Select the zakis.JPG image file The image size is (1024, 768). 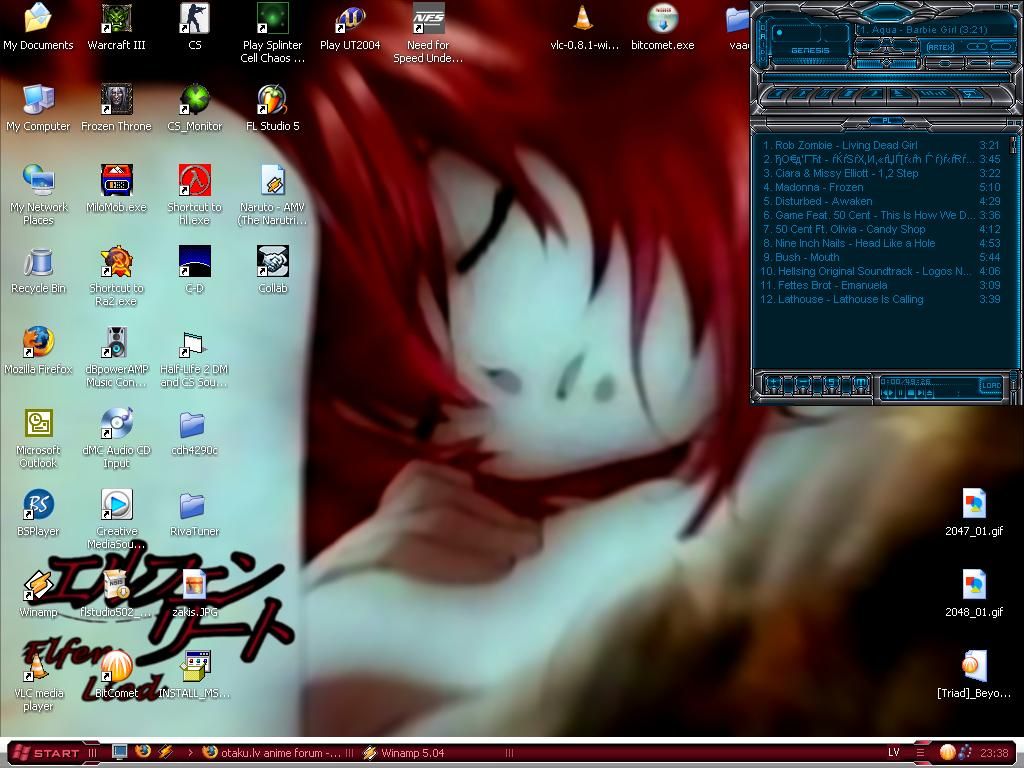tap(195, 594)
